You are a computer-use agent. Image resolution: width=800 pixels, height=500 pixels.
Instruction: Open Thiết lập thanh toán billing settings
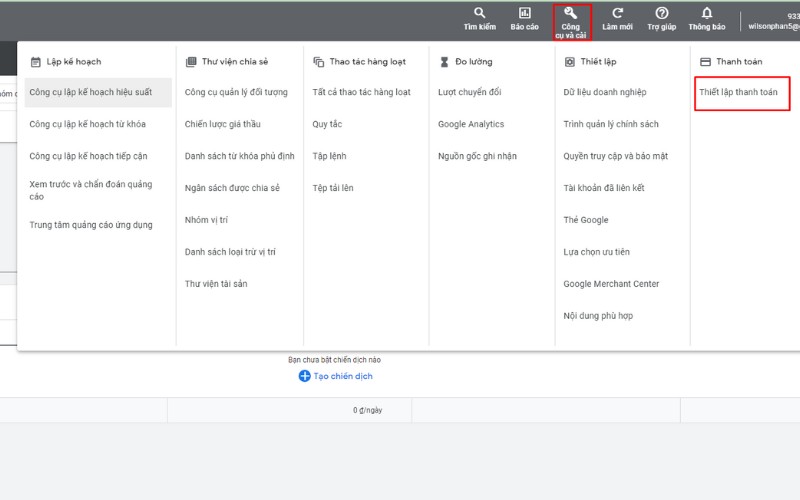point(738,92)
